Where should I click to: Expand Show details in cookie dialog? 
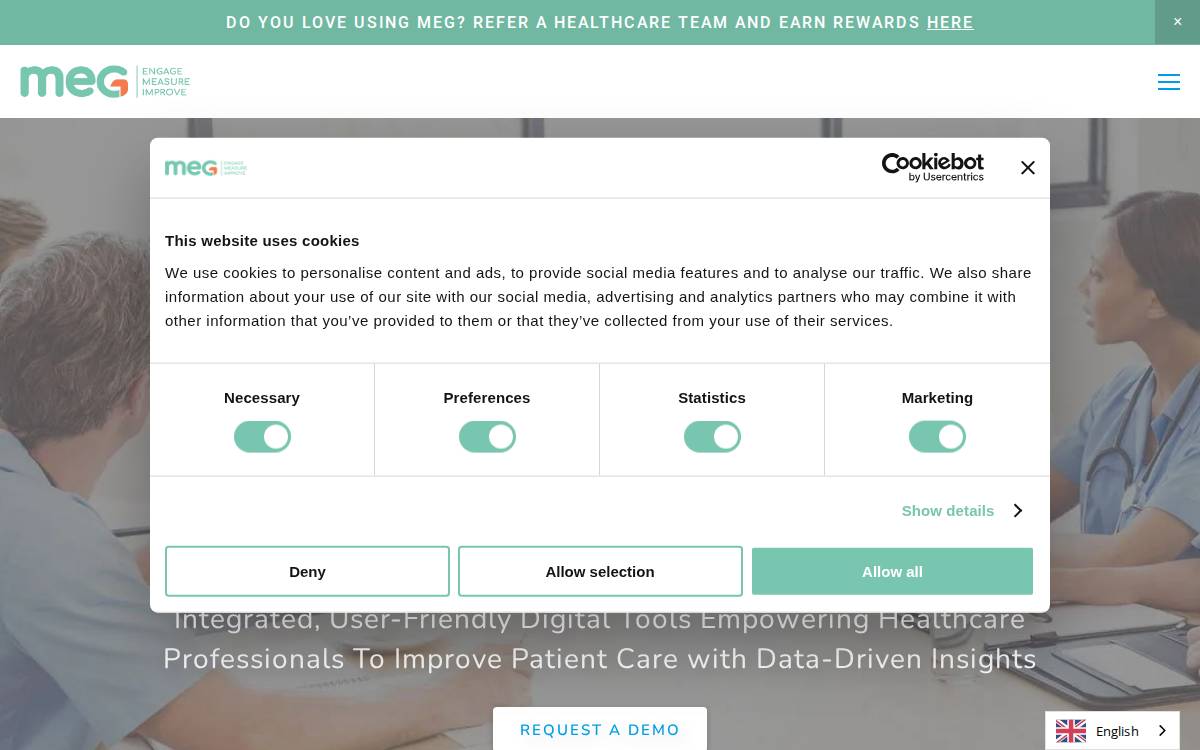(961, 510)
